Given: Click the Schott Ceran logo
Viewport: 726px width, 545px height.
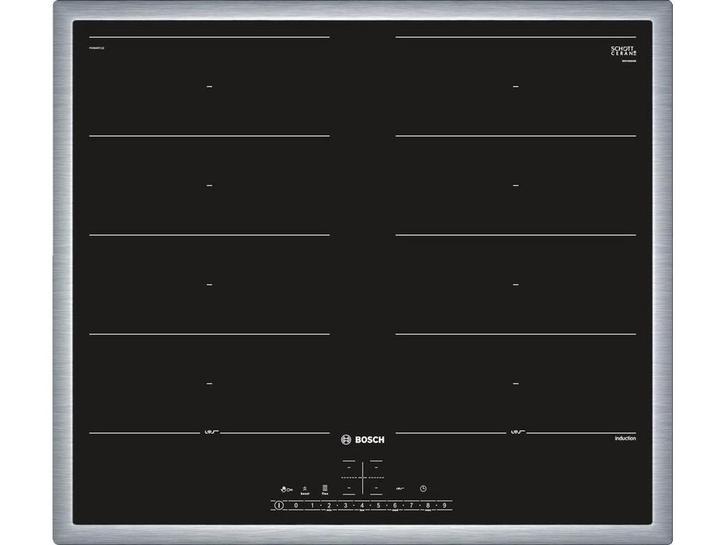Looking at the screenshot, I should tap(623, 50).
